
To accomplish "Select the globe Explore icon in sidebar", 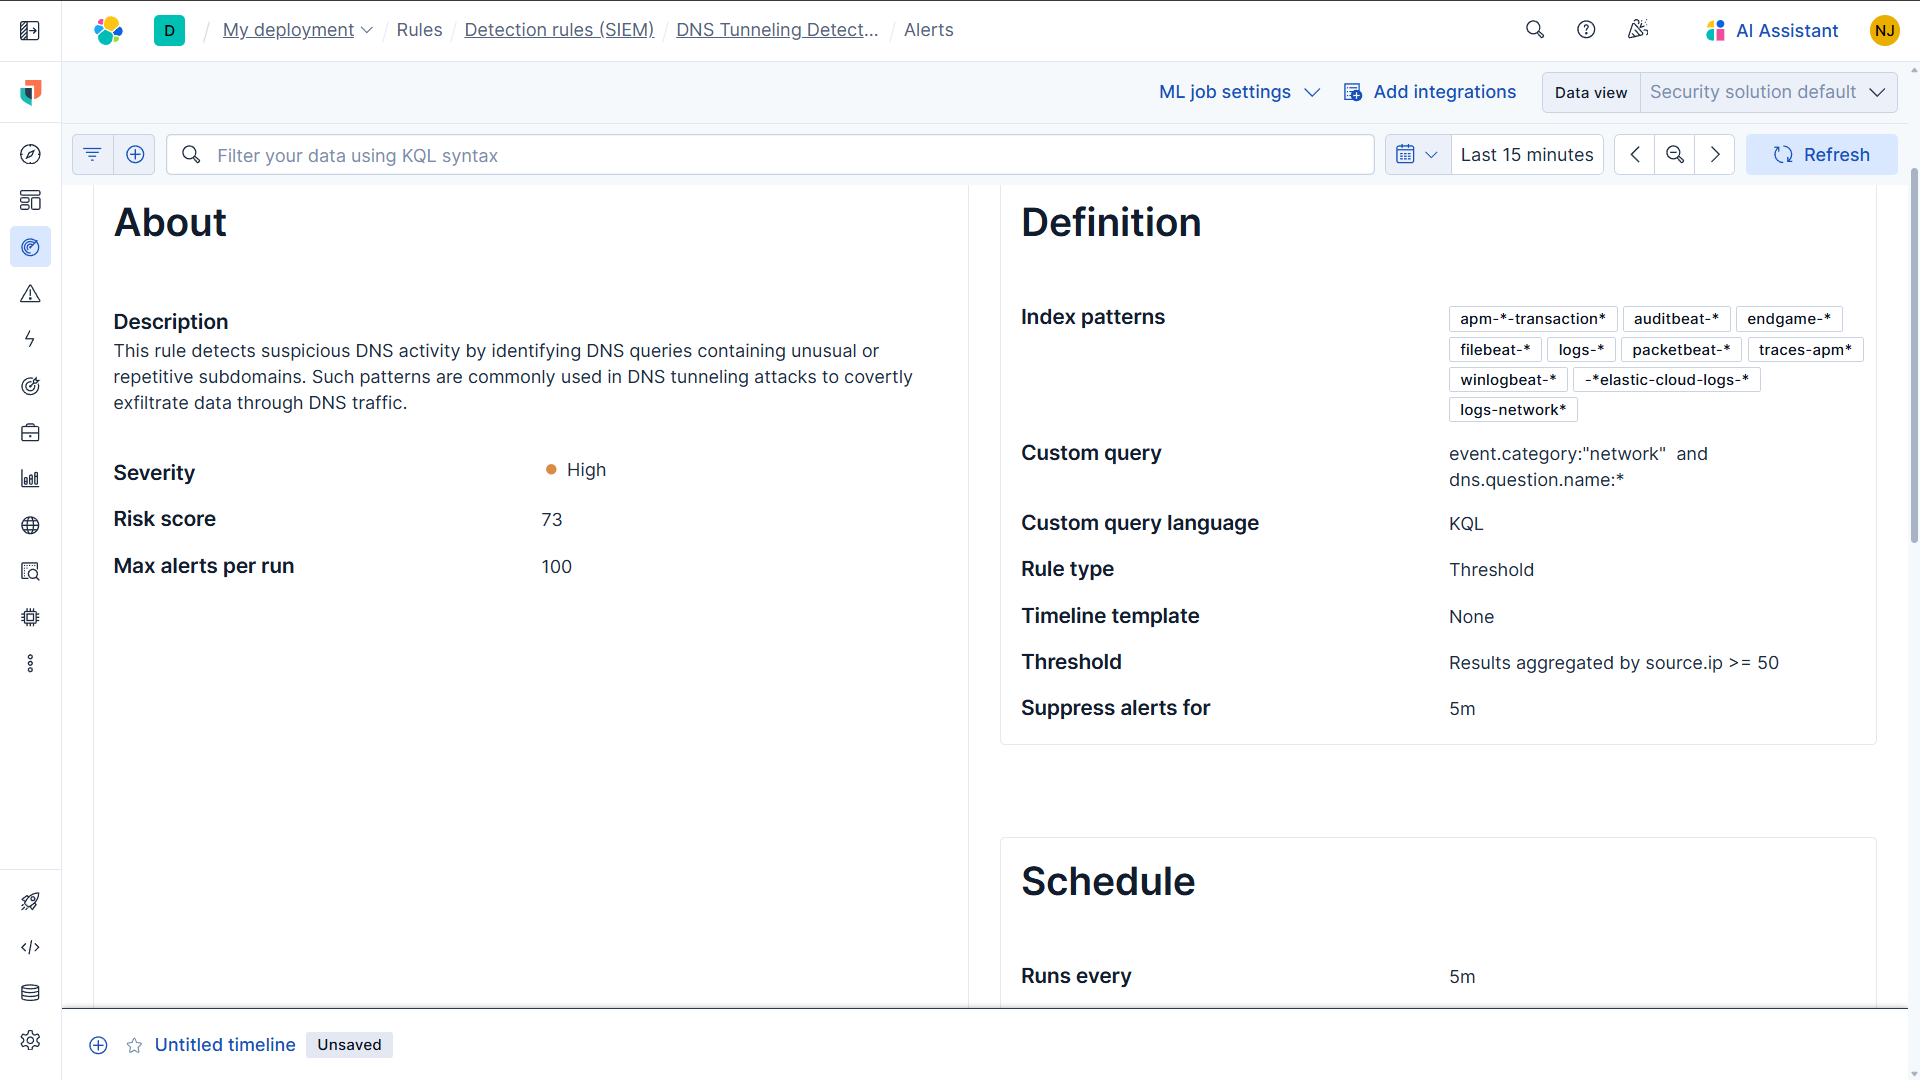I will tap(31, 525).
